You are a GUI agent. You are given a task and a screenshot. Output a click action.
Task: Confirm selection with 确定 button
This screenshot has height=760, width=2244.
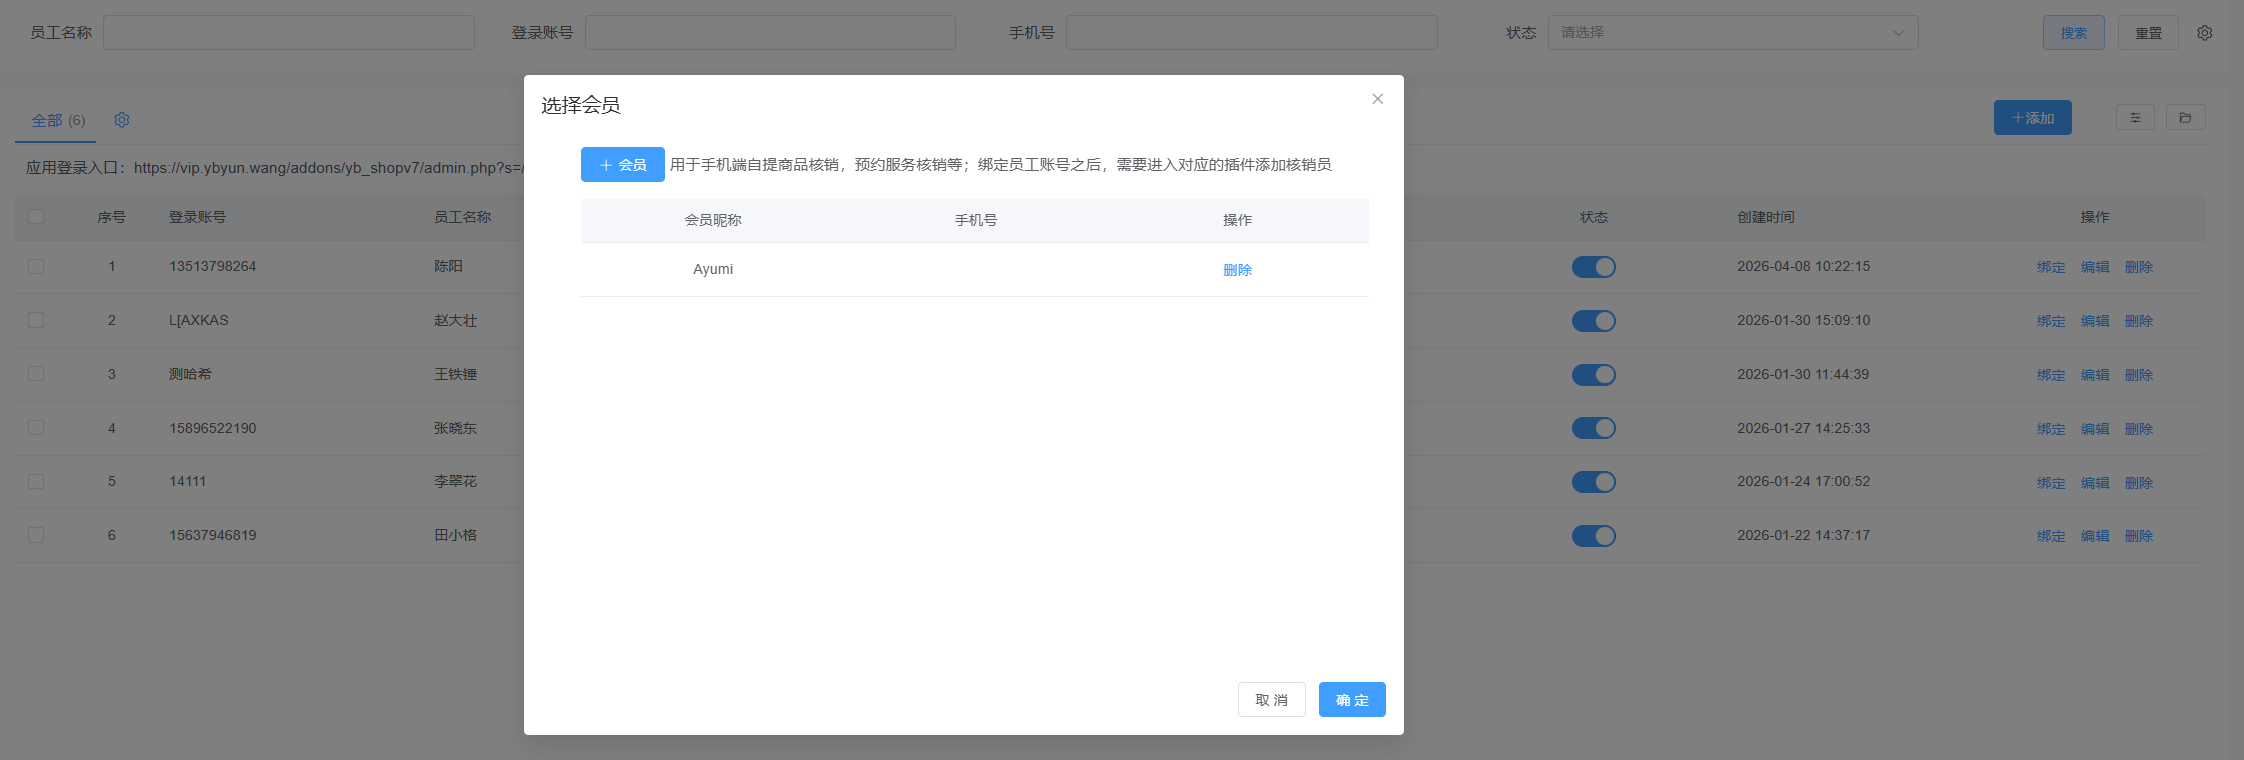[x=1352, y=700]
